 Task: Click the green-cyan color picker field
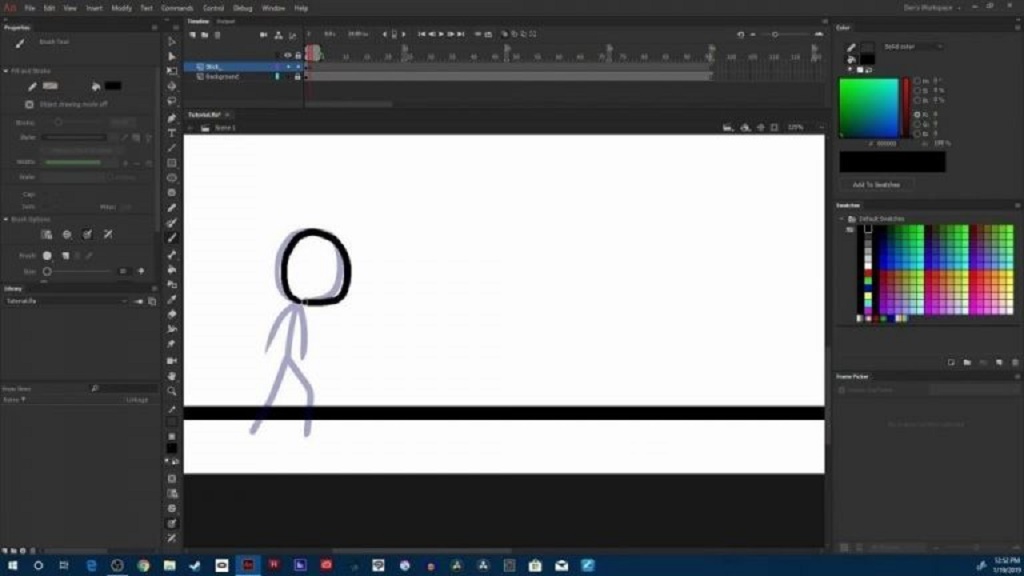[x=869, y=108]
